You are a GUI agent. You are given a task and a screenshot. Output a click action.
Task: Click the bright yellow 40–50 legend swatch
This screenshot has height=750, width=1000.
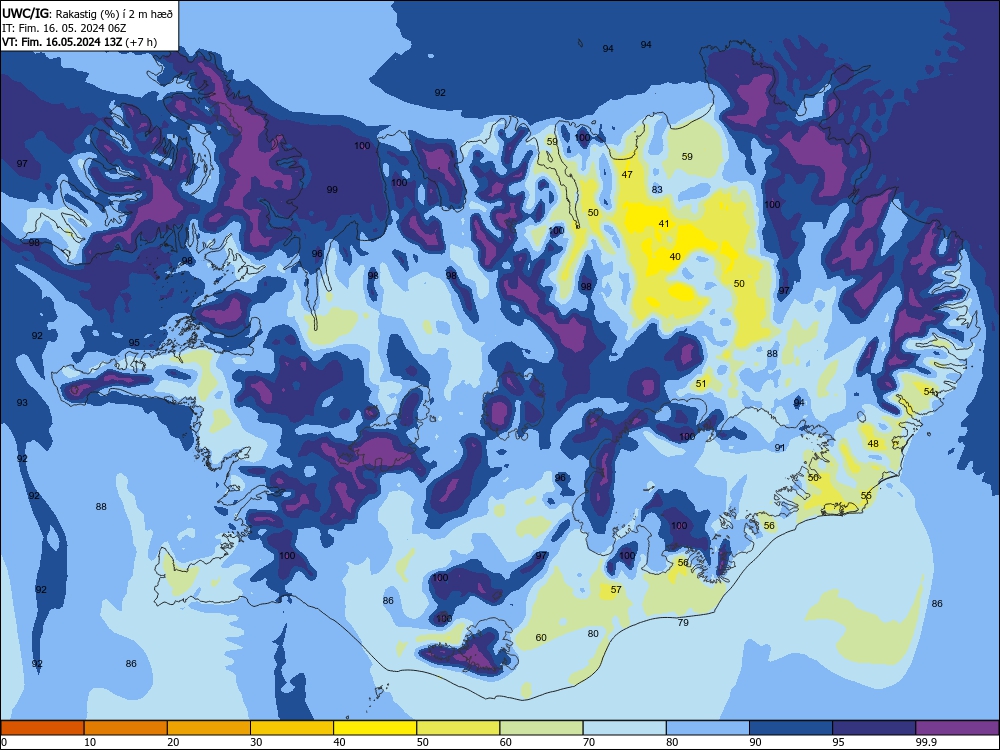[375, 728]
